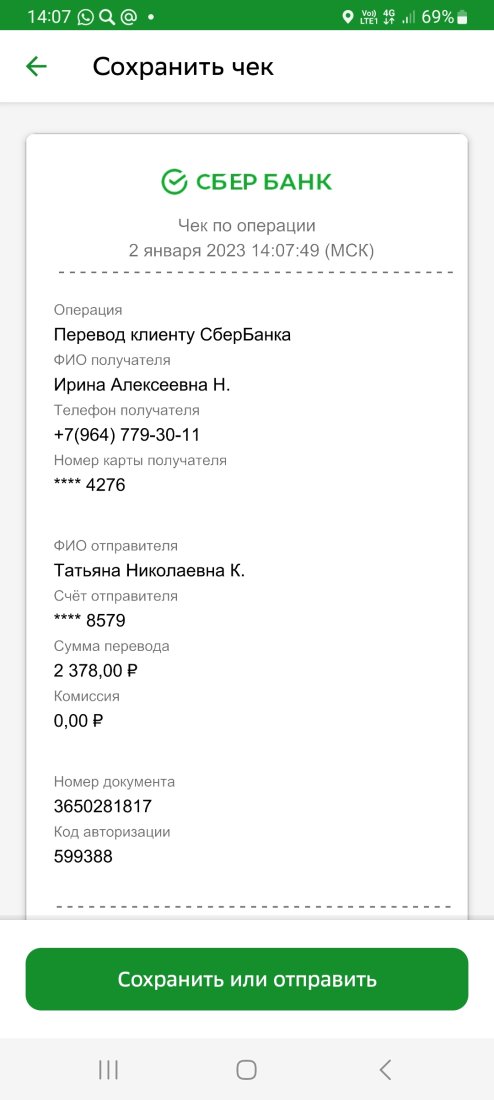Tap the recipient phone number +7(964) 779-30-11

coord(127,435)
